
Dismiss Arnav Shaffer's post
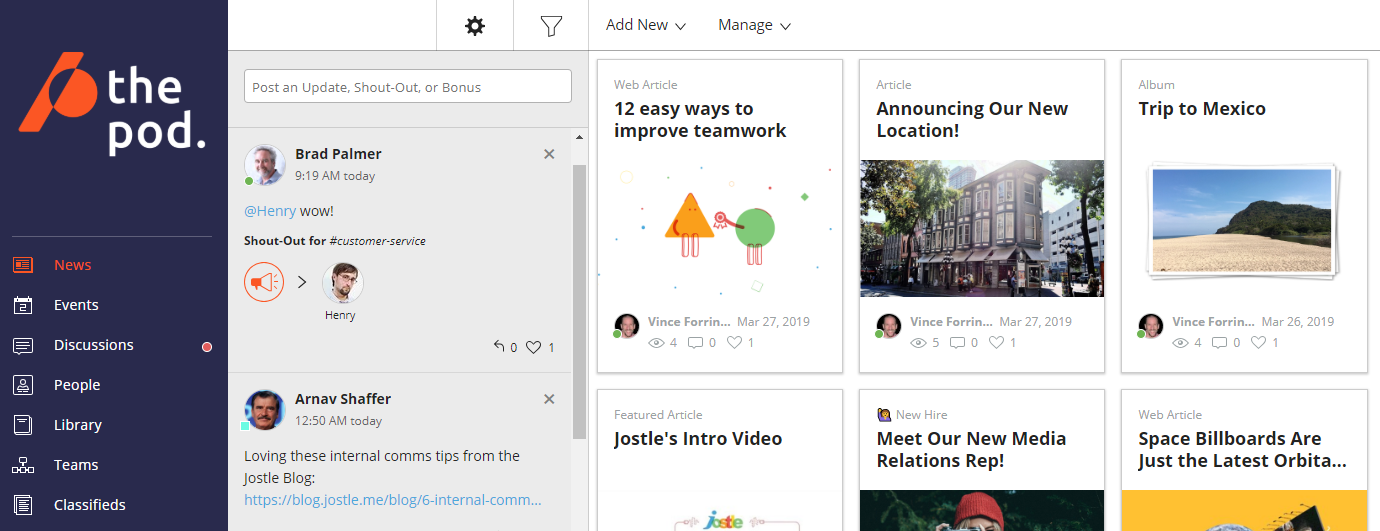[549, 399]
